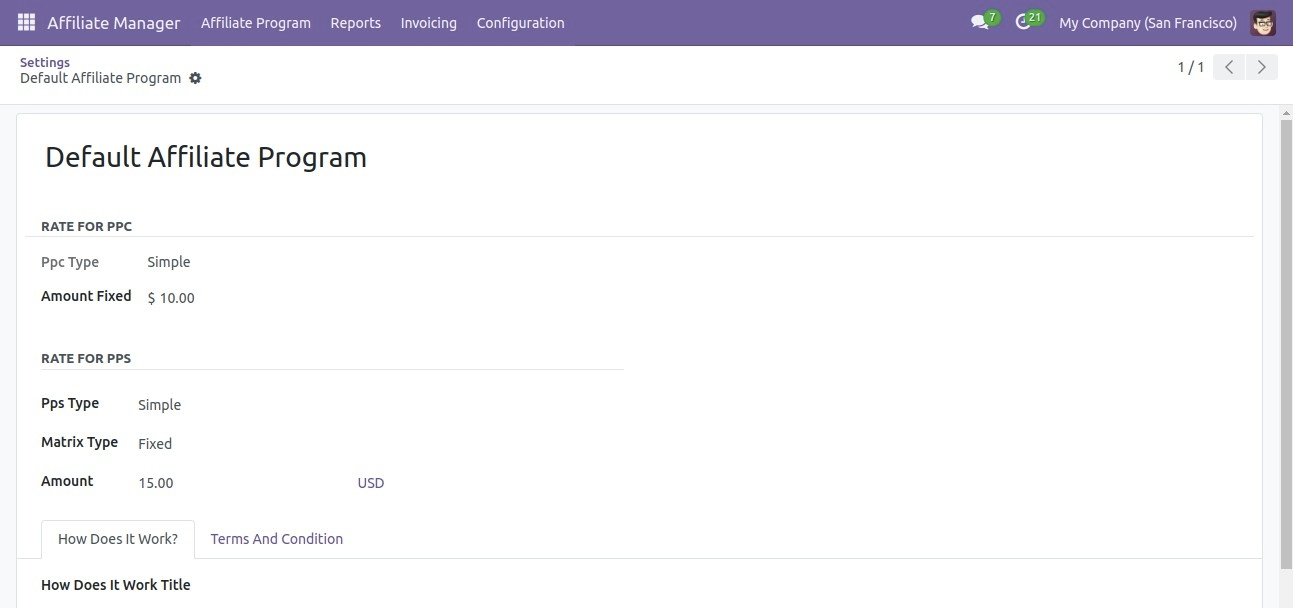Click the Matrix Type label
This screenshot has height=608, width=1293.
(80, 442)
